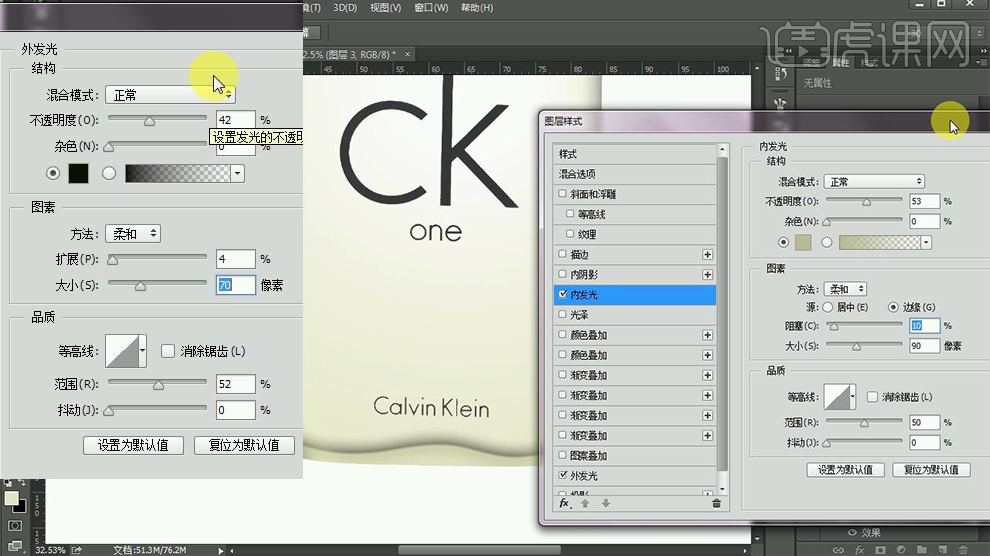Create a new group folder icon in Layers panel

922,550
